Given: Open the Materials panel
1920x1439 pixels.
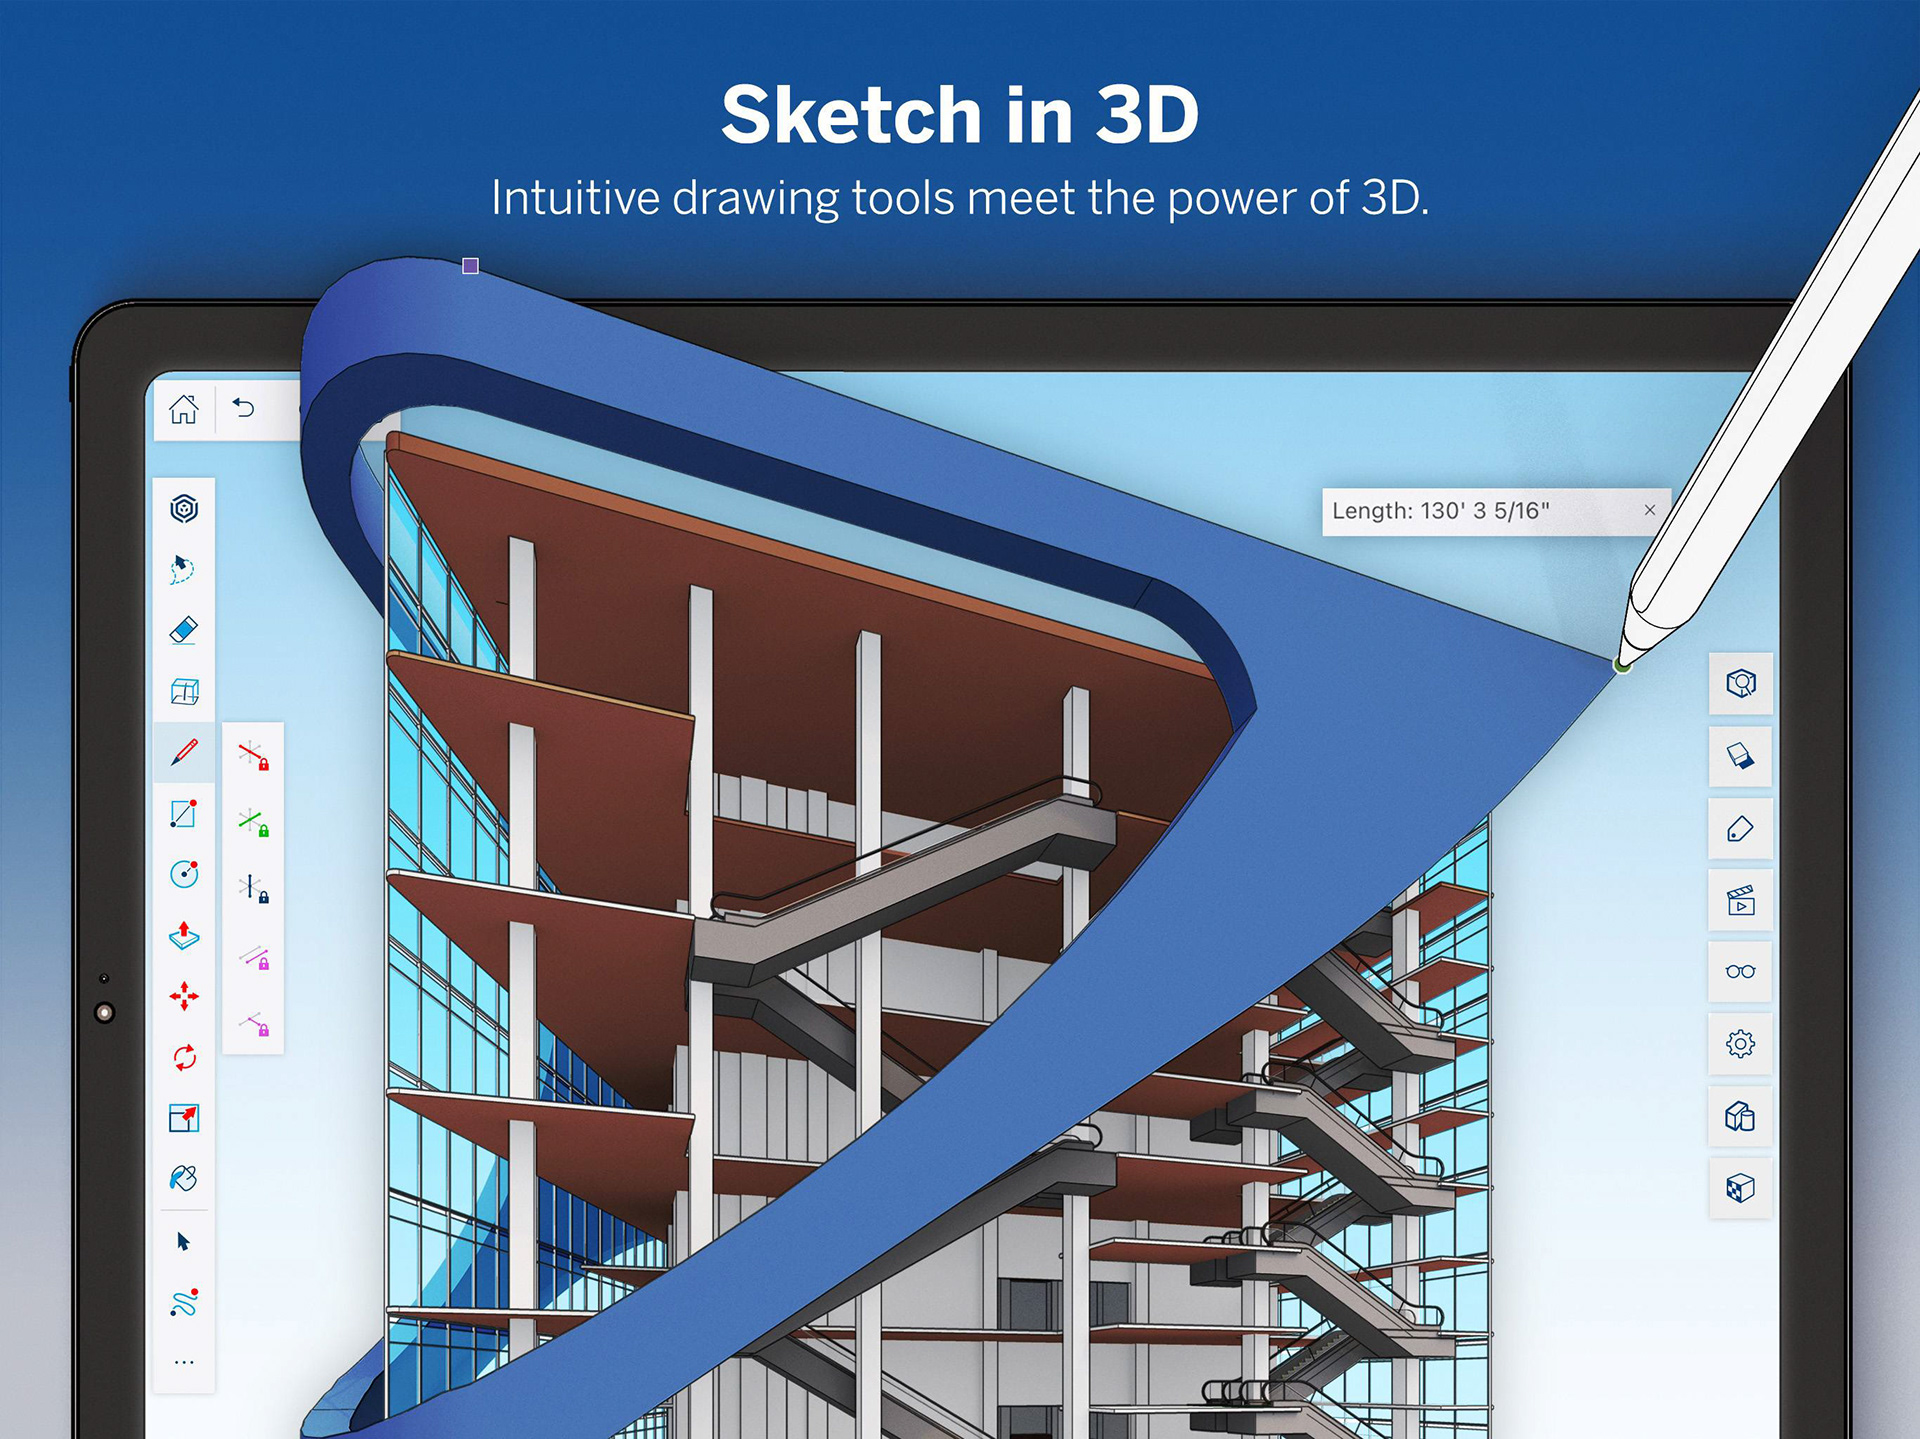Looking at the screenshot, I should [1740, 756].
